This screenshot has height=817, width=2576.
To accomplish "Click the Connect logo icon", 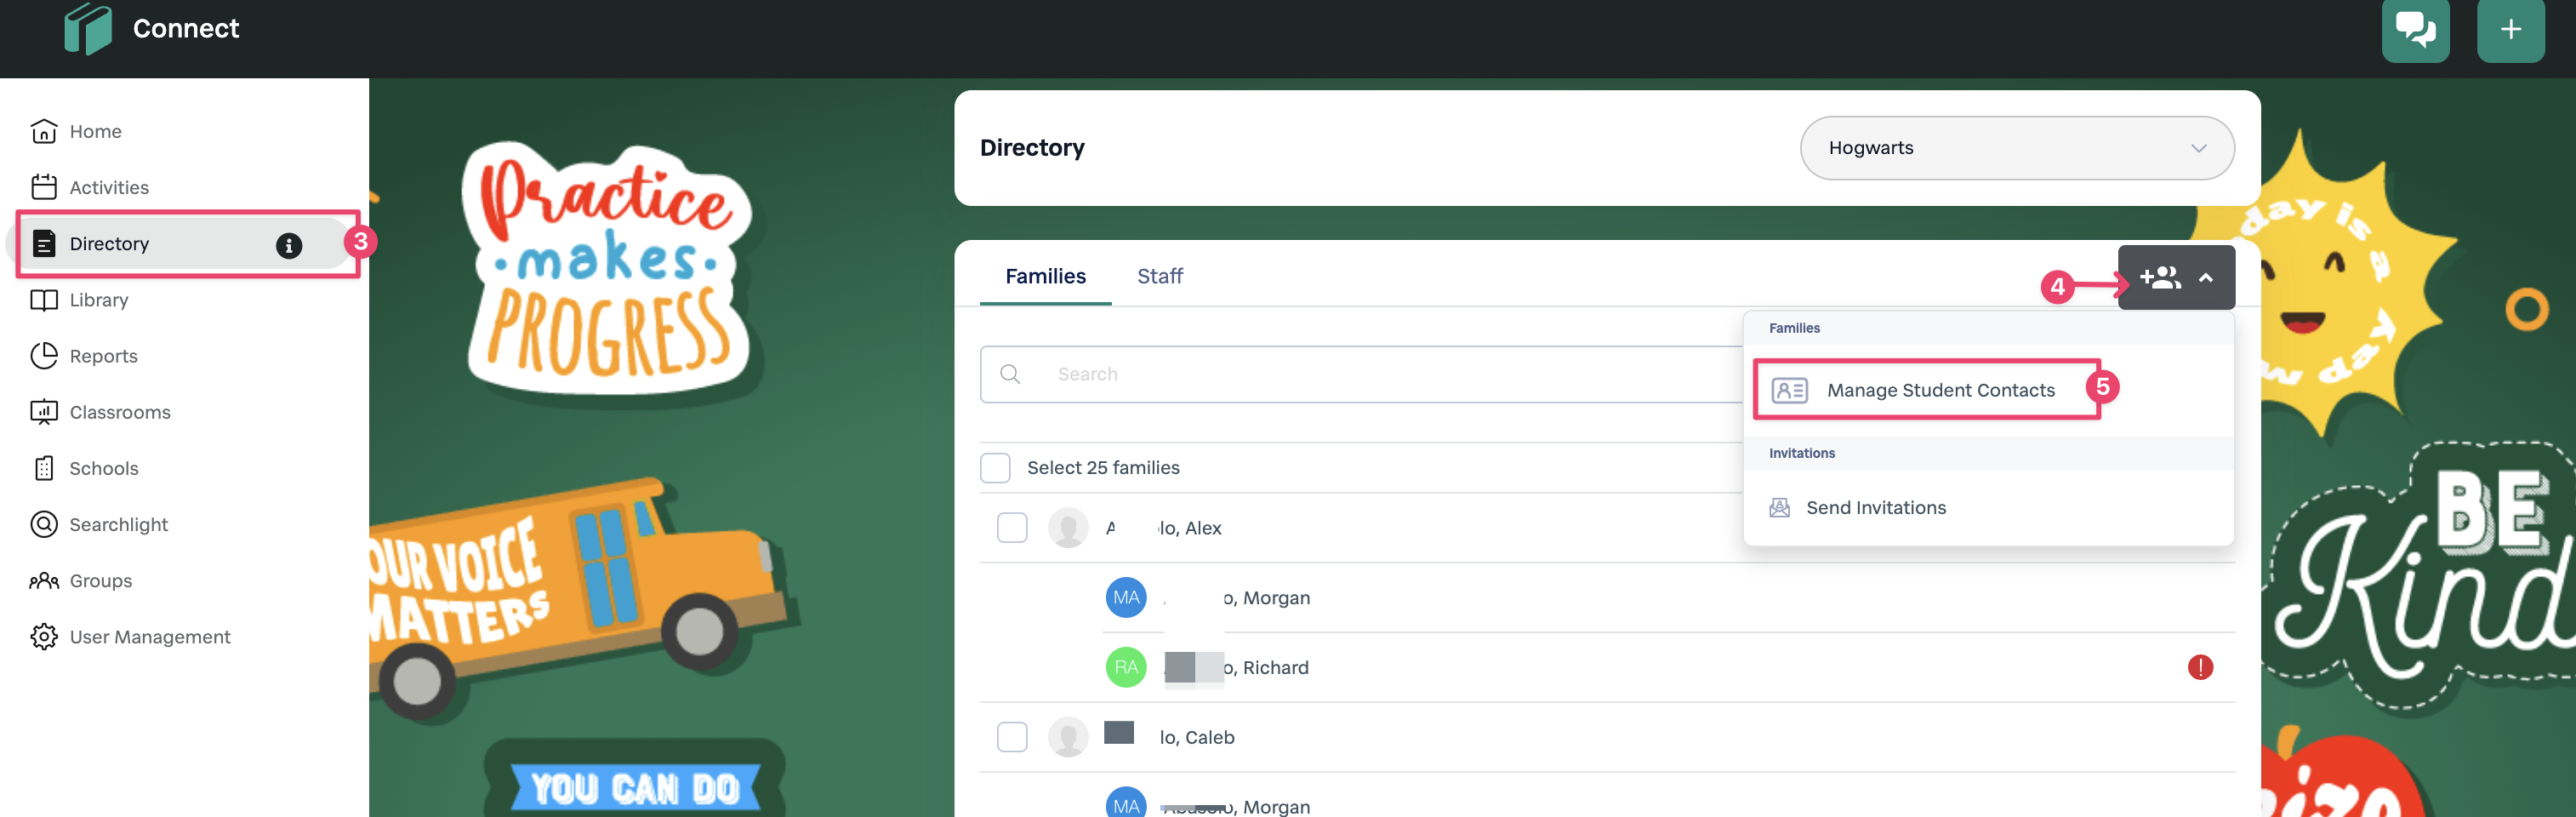I will [88, 28].
